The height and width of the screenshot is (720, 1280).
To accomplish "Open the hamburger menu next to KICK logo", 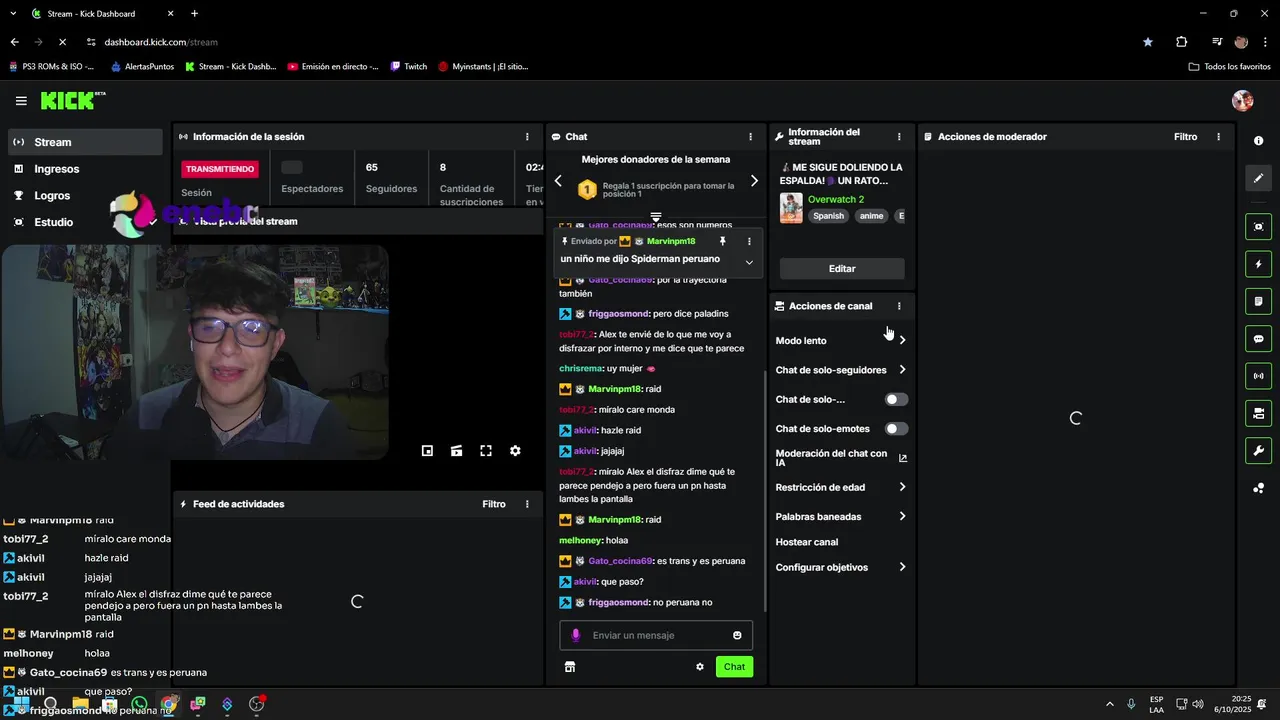I will coord(21,101).
